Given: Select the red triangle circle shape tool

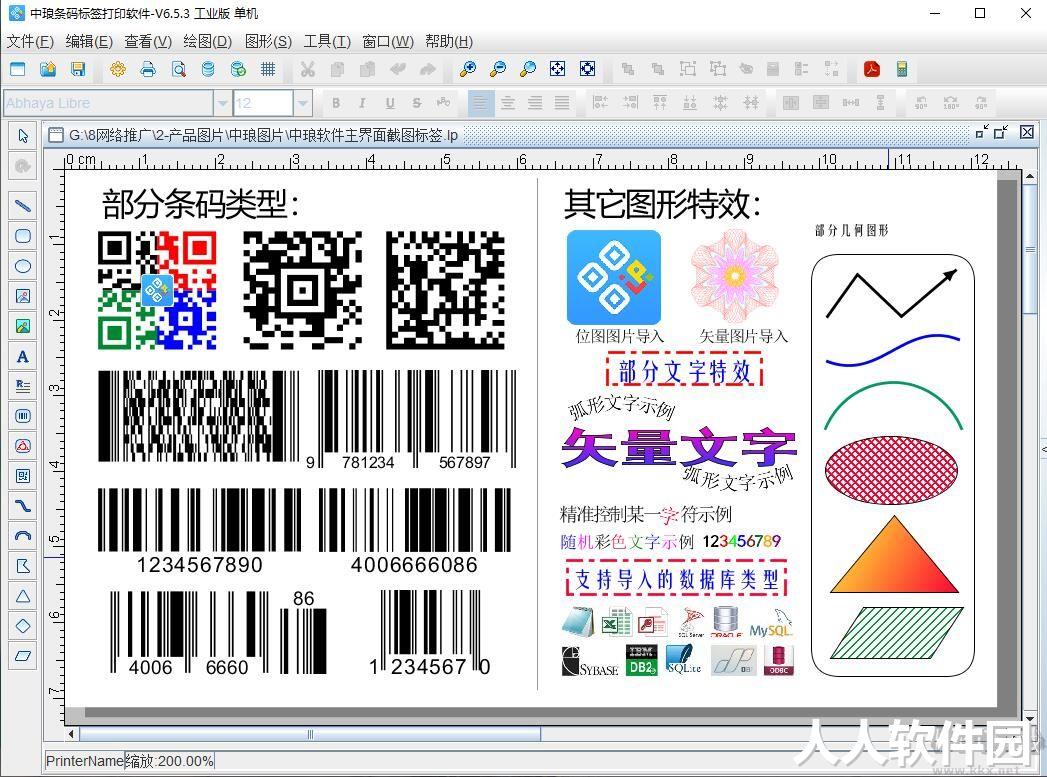Looking at the screenshot, I should click(x=23, y=446).
